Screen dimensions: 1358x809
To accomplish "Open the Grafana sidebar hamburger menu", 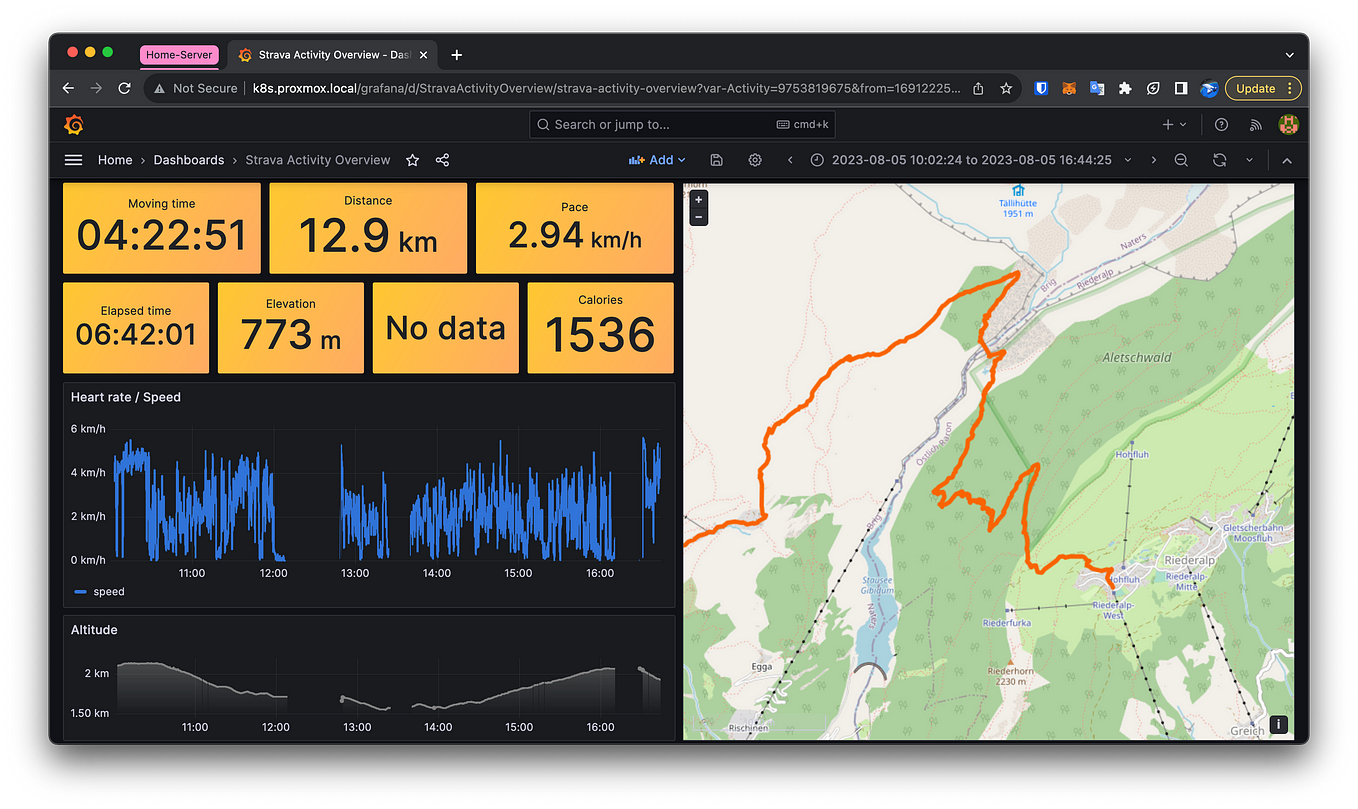I will click(x=73, y=160).
